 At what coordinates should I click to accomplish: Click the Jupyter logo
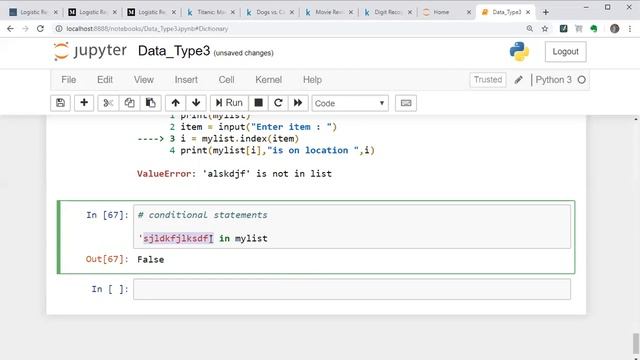tap(90, 51)
